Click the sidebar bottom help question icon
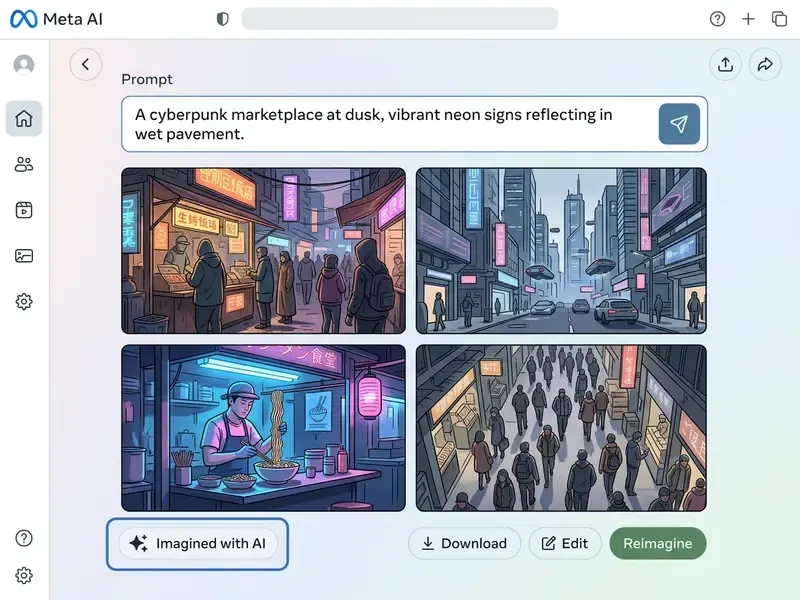Viewport: 800px width, 600px height. [x=24, y=538]
